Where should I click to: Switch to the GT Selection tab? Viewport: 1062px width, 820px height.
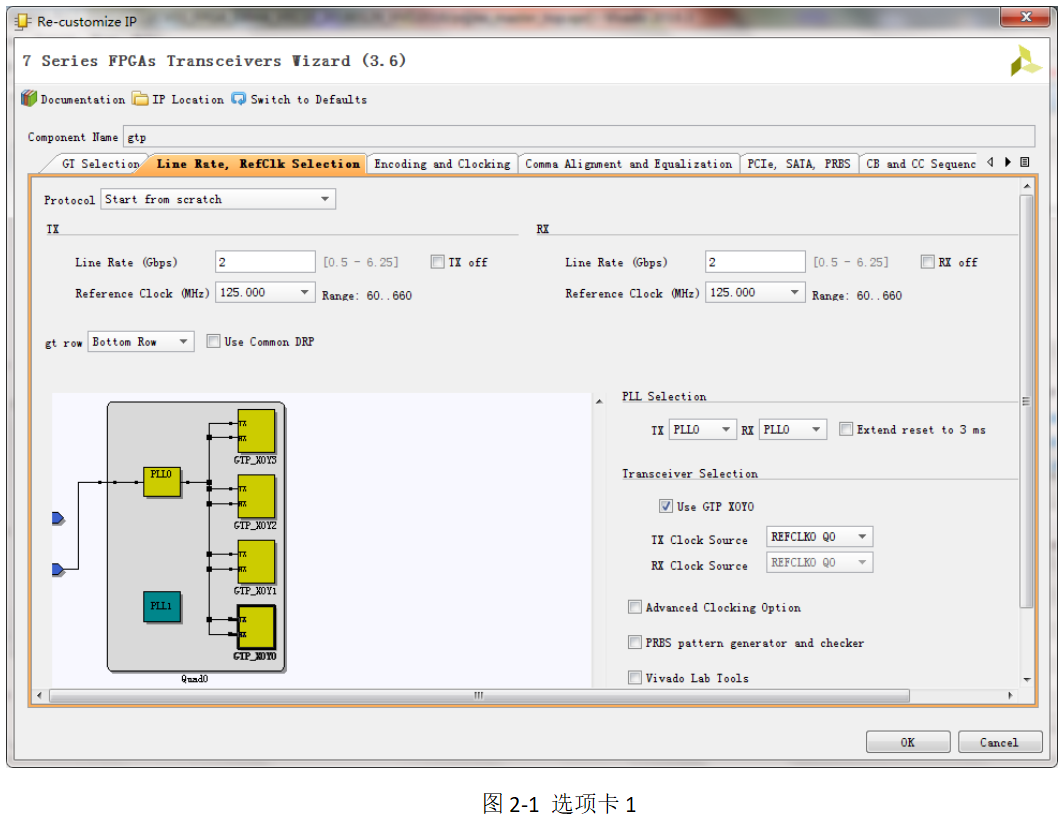point(100,164)
